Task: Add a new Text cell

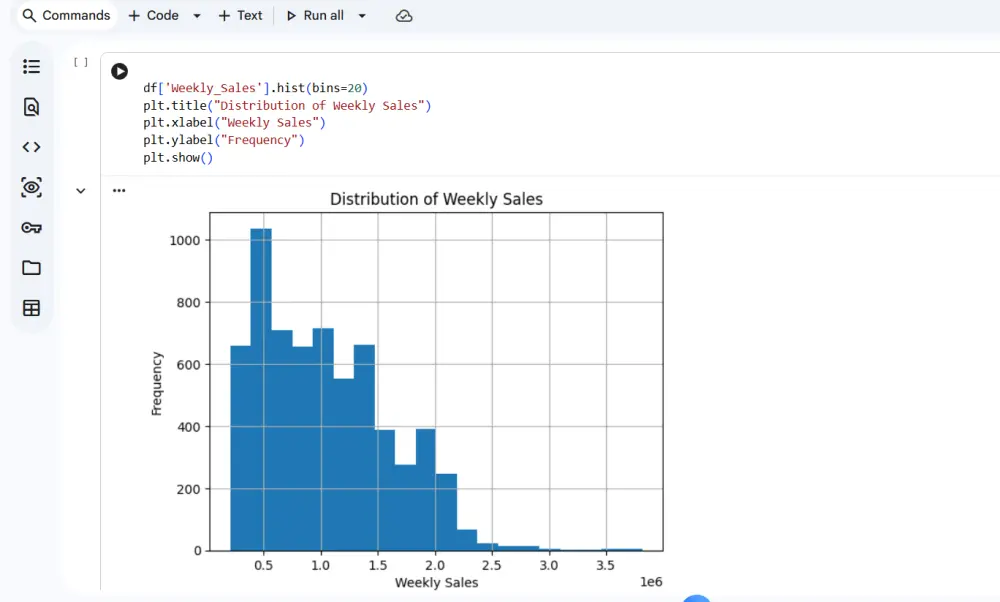Action: 240,15
